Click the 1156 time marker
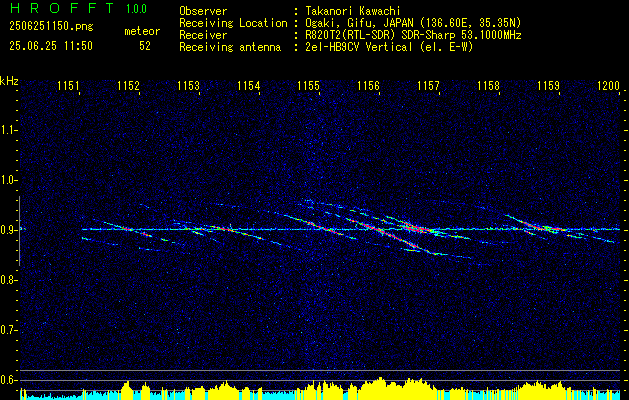 tap(368, 86)
